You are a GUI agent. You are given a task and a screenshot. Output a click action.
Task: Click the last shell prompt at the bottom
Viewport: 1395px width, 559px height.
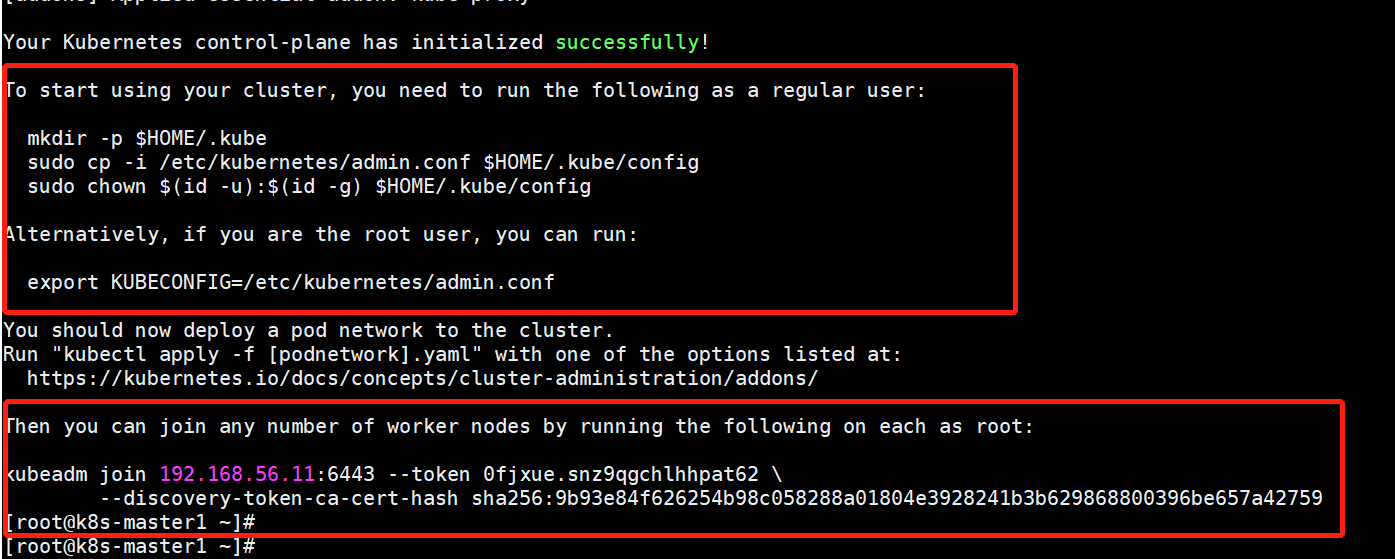point(130,546)
